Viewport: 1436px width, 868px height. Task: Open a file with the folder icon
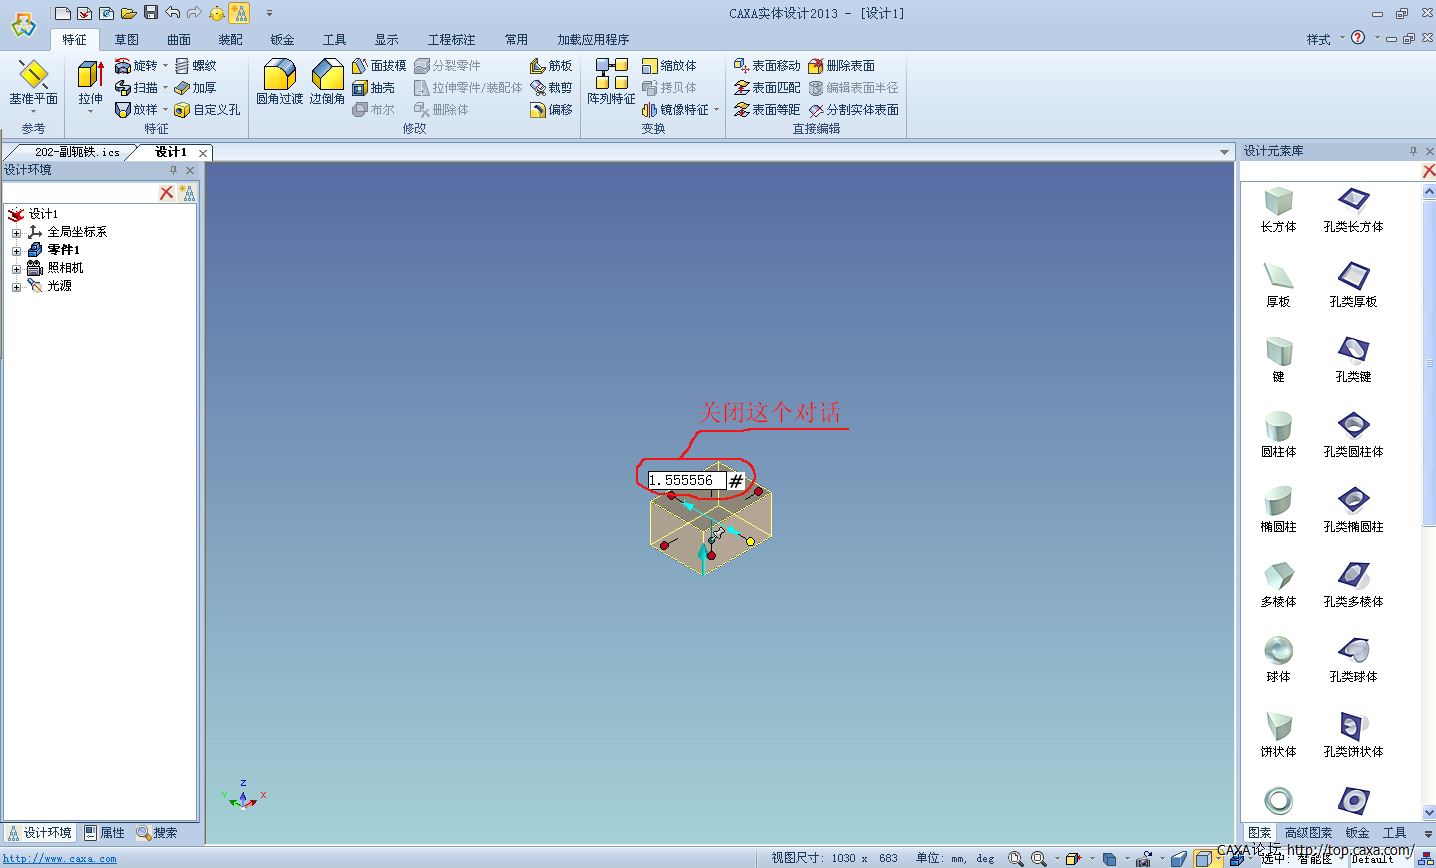pos(128,13)
